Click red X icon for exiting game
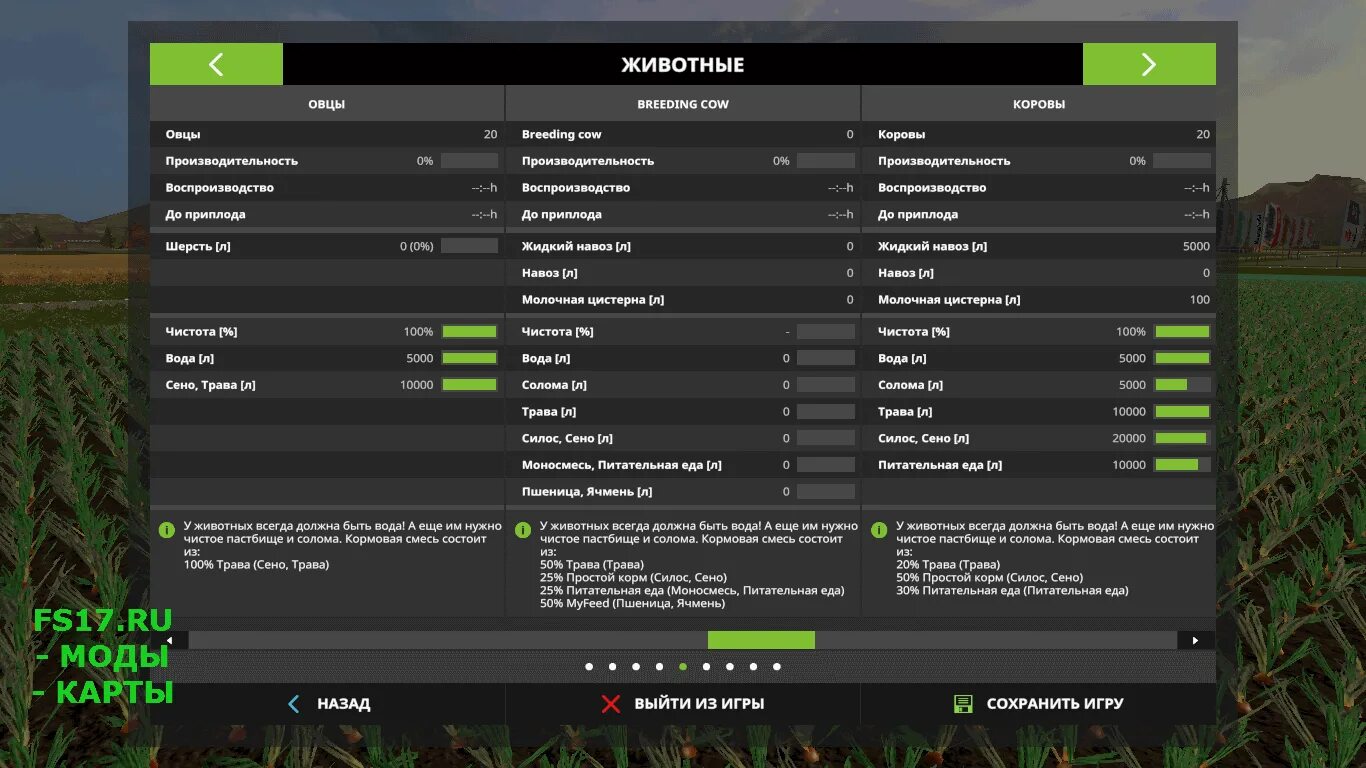The width and height of the screenshot is (1366, 768). (x=610, y=704)
